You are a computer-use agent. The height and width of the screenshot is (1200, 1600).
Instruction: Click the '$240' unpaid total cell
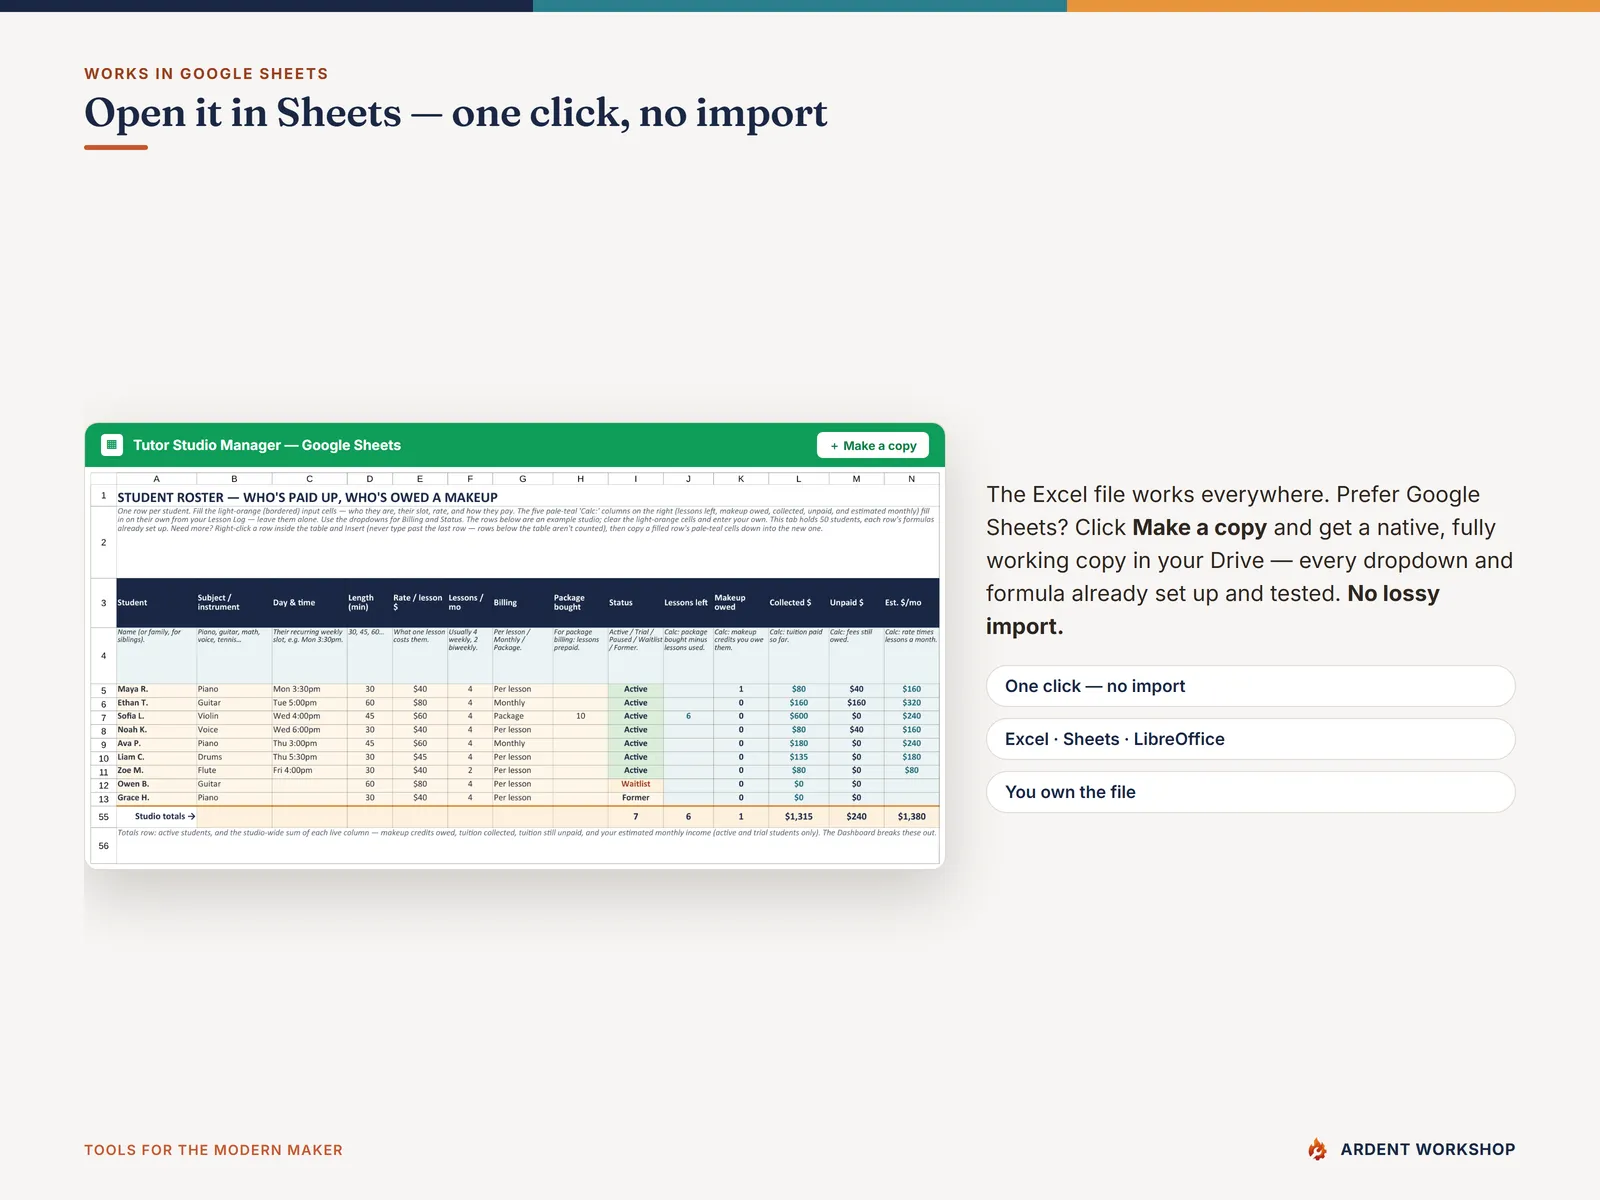[x=856, y=816]
